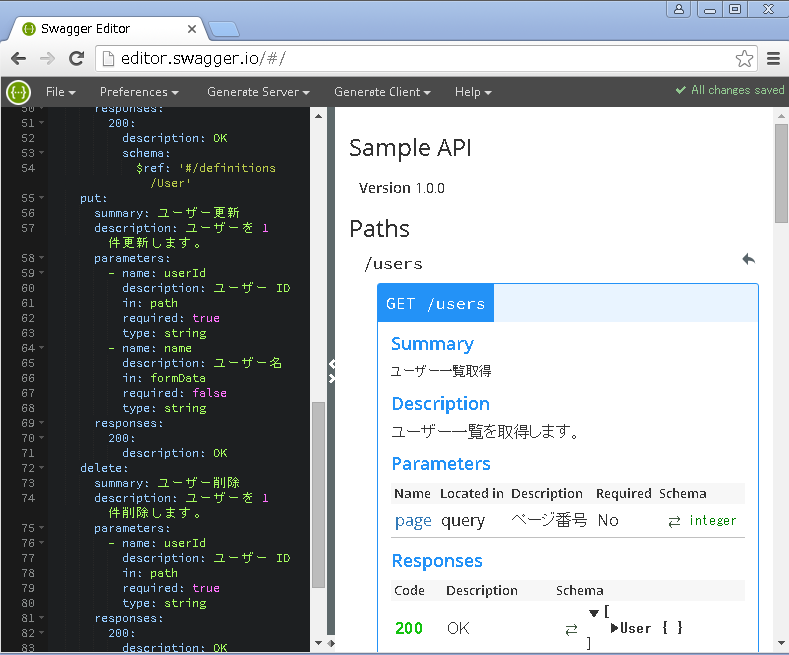Click the Sample API title
Viewport: 789px width, 655px height.
coord(410,148)
